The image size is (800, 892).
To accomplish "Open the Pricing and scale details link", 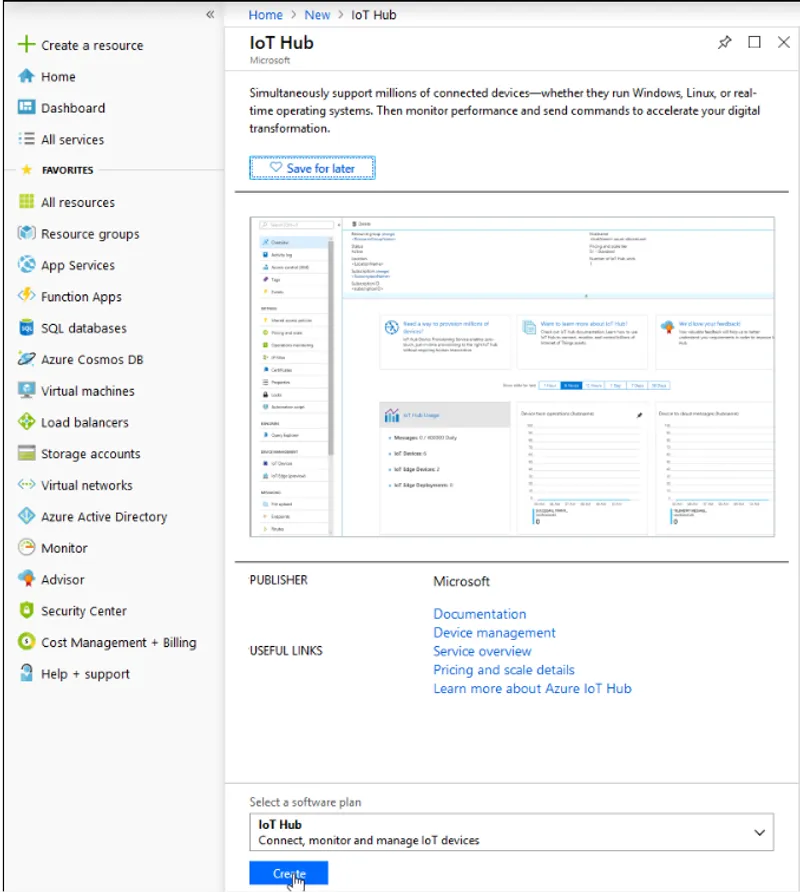I will 504,670.
